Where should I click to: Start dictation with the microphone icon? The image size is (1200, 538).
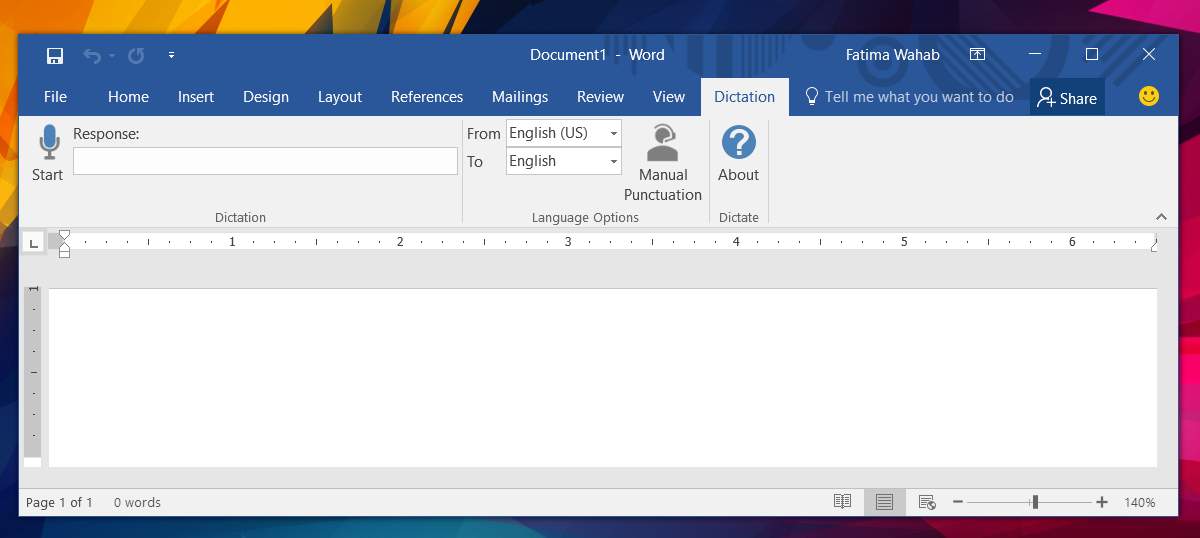[x=48, y=143]
